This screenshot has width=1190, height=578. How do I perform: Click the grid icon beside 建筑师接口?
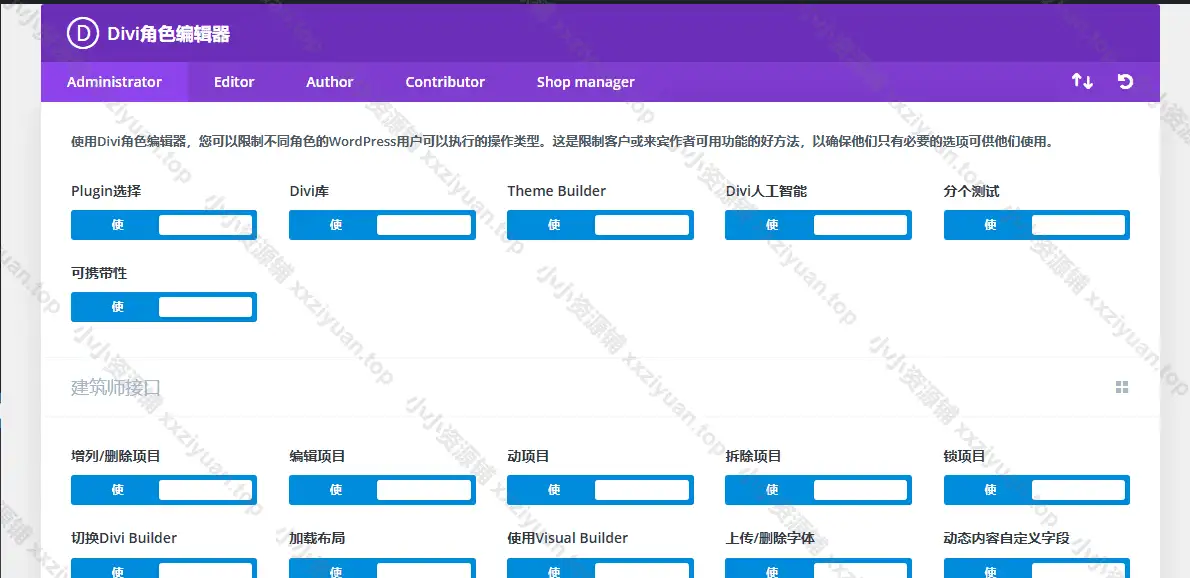pyautogui.click(x=1122, y=387)
